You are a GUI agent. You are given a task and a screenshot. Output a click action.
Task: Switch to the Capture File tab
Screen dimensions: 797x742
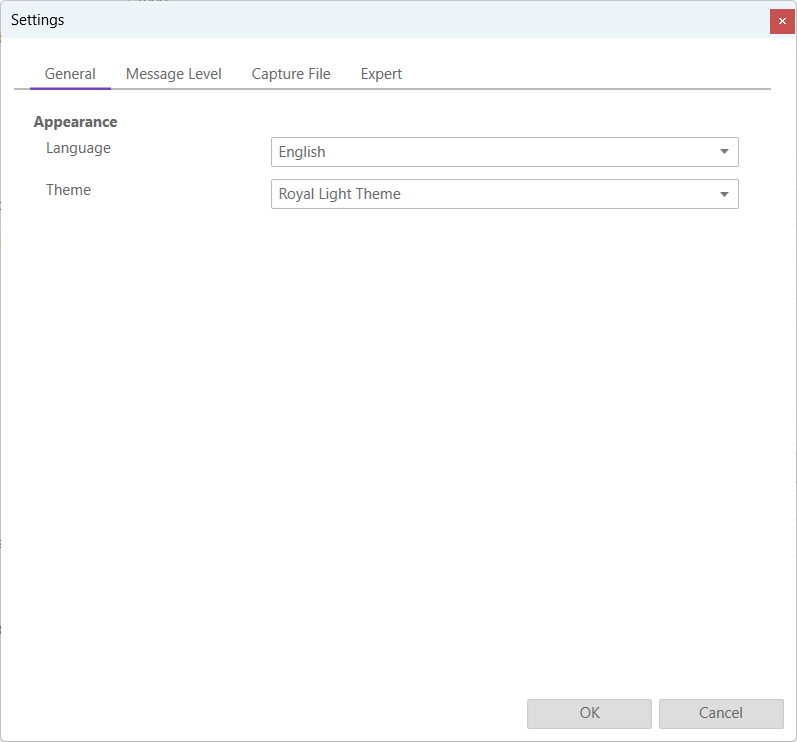click(x=291, y=74)
